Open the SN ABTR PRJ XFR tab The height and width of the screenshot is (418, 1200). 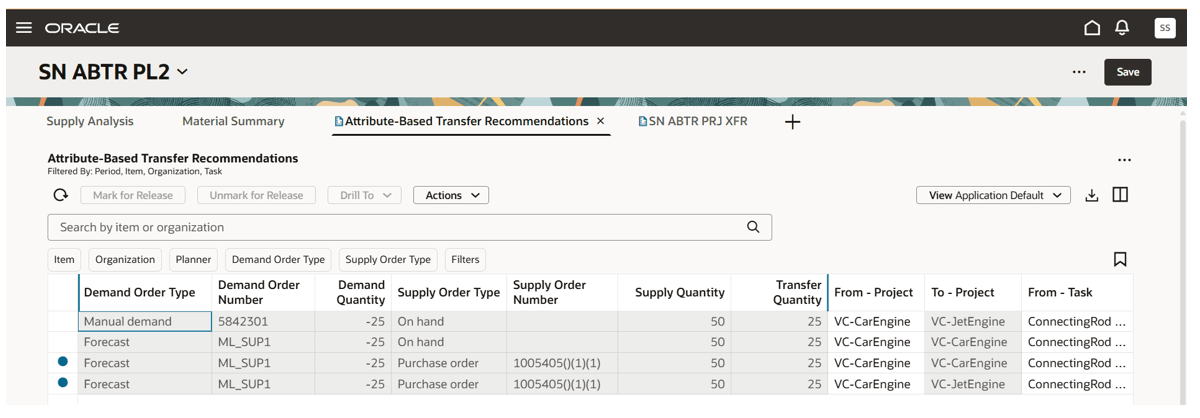(x=697, y=121)
